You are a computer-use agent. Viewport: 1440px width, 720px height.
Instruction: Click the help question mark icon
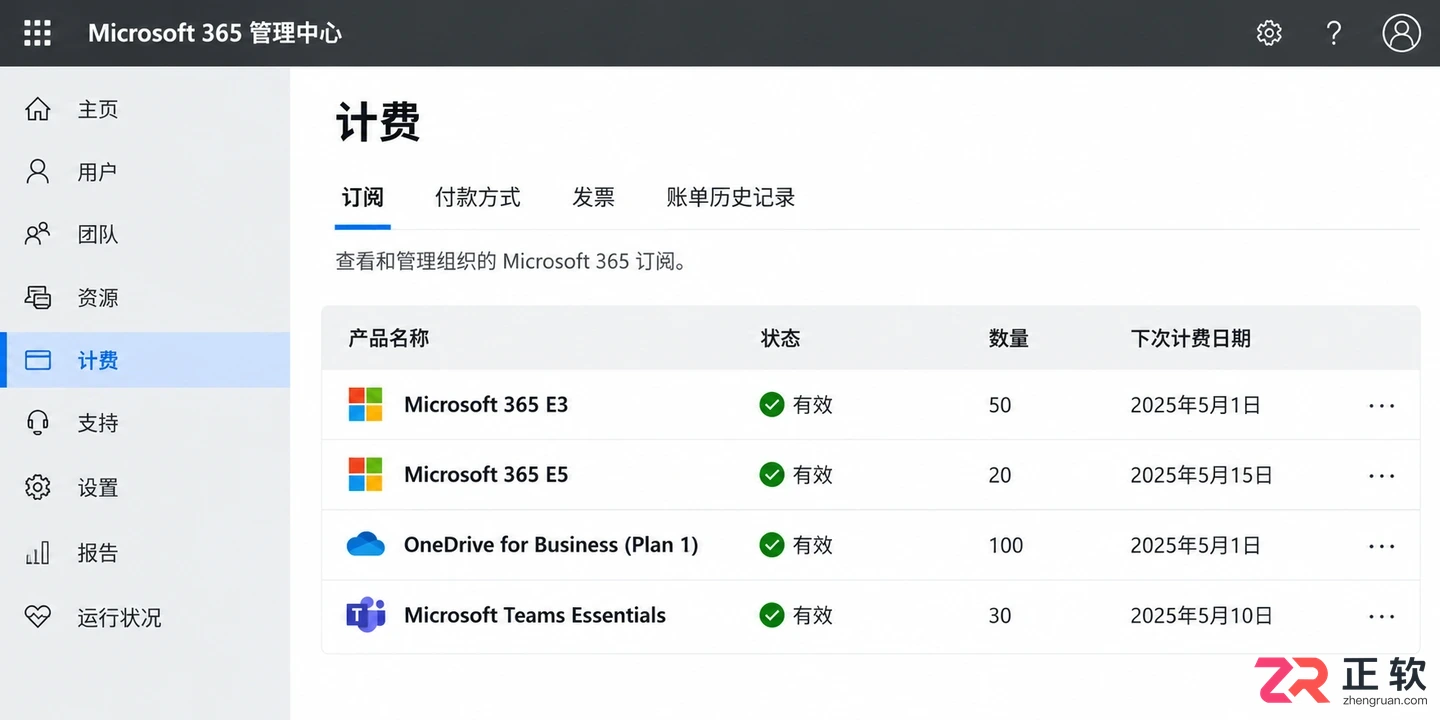(1333, 33)
